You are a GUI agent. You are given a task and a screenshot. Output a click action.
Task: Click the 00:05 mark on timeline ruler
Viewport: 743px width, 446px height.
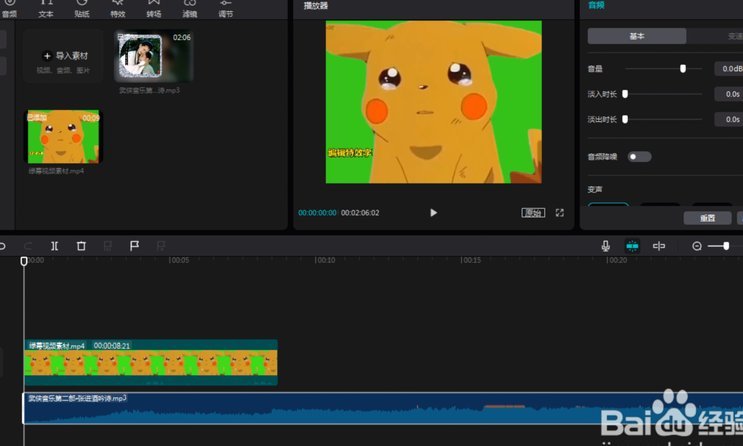pyautogui.click(x=179, y=260)
